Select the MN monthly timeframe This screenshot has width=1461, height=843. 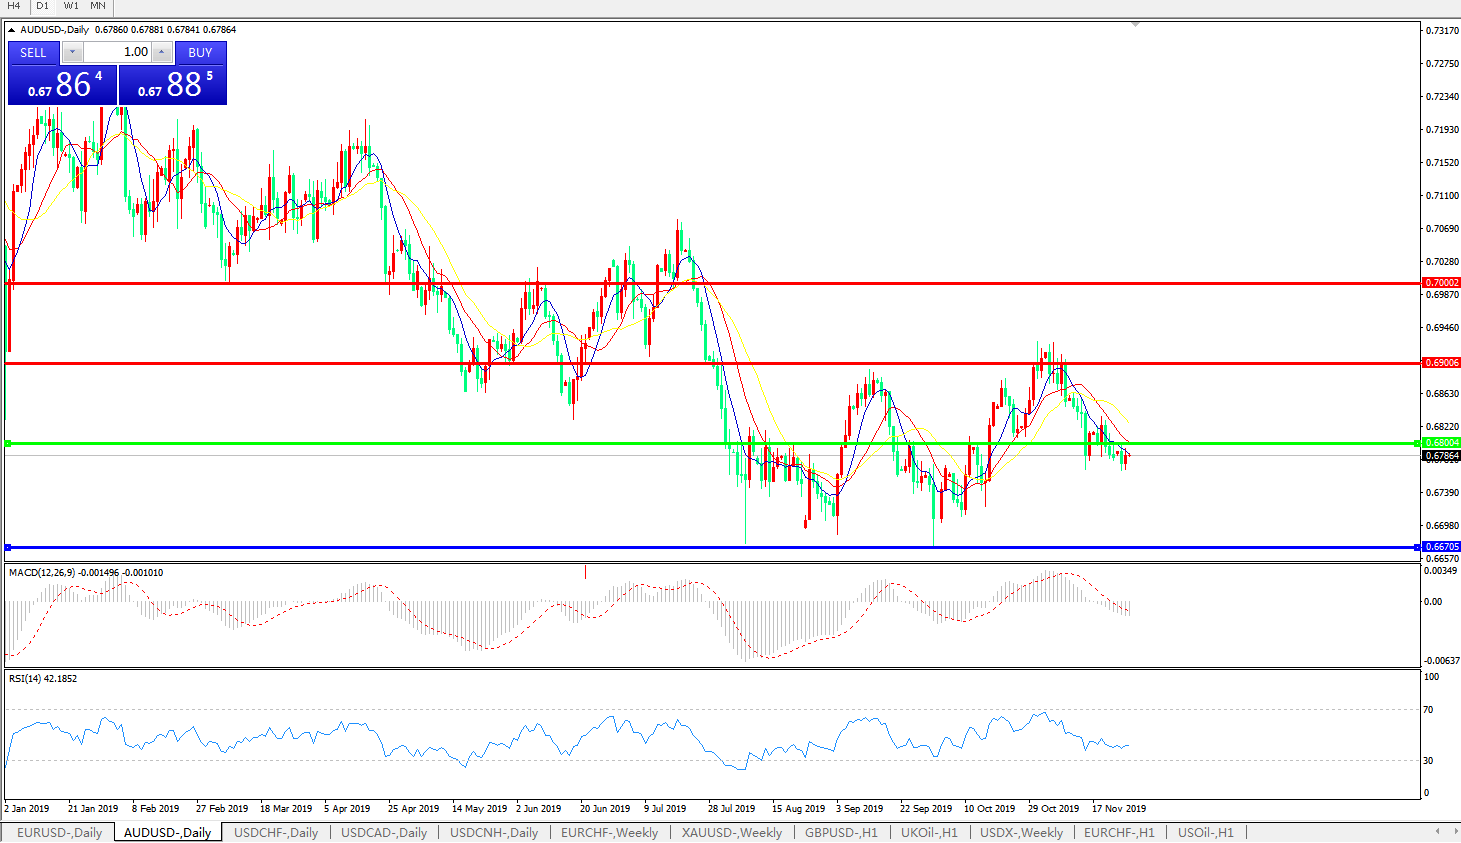pos(98,6)
